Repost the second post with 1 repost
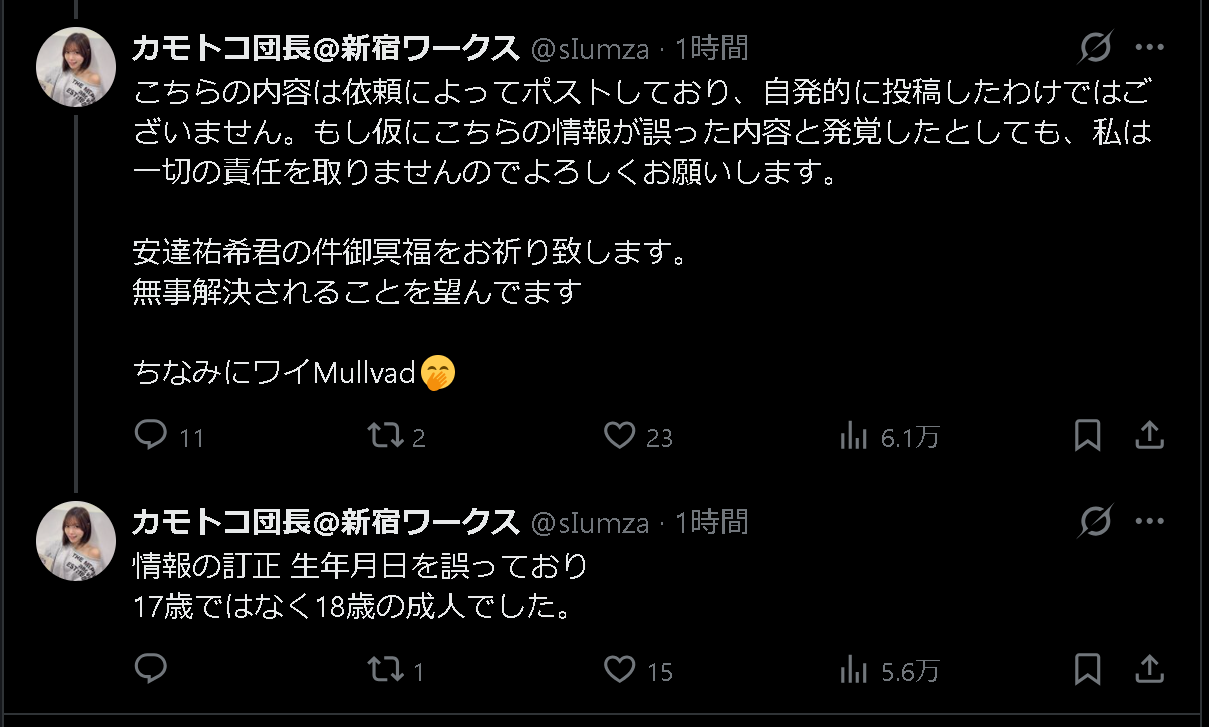Viewport: 1209px width, 727px height. (380, 669)
